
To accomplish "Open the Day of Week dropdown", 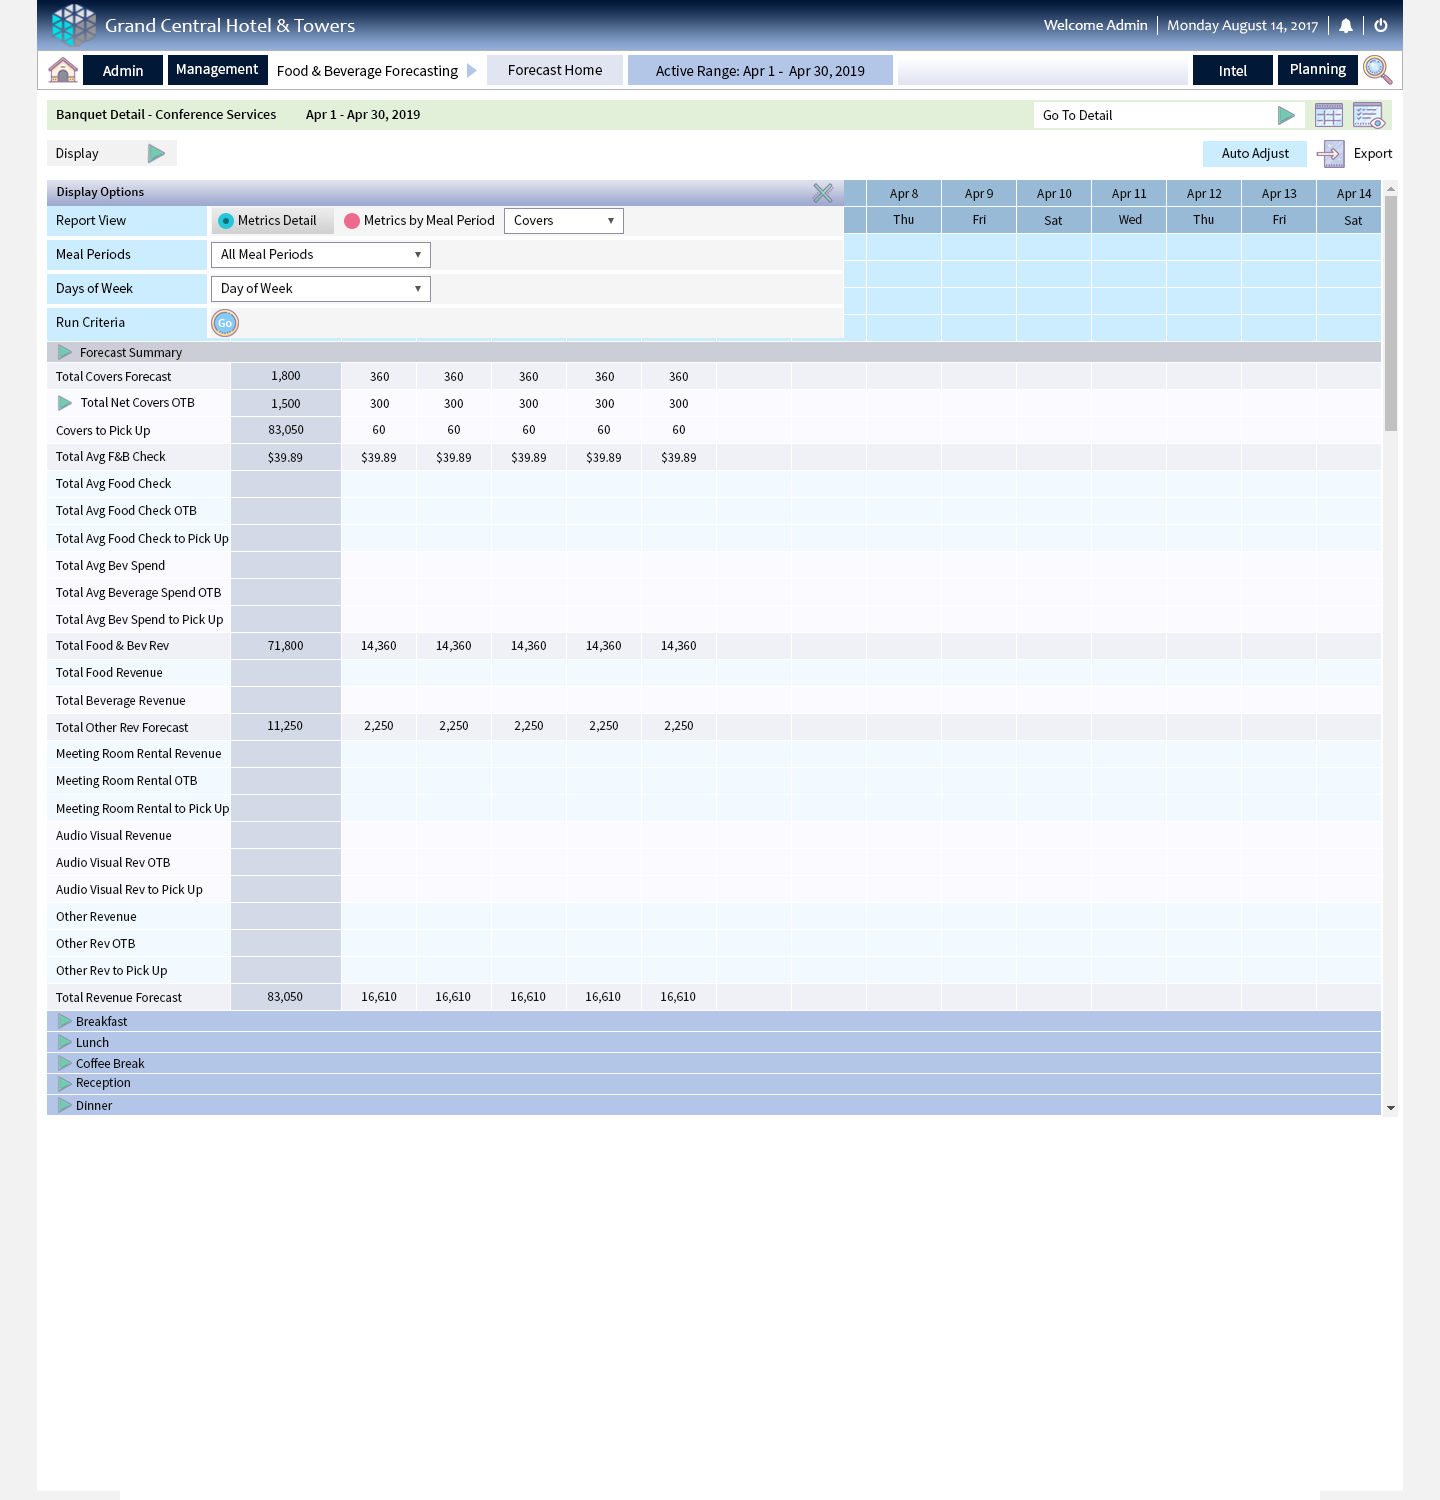I will click(x=320, y=289).
